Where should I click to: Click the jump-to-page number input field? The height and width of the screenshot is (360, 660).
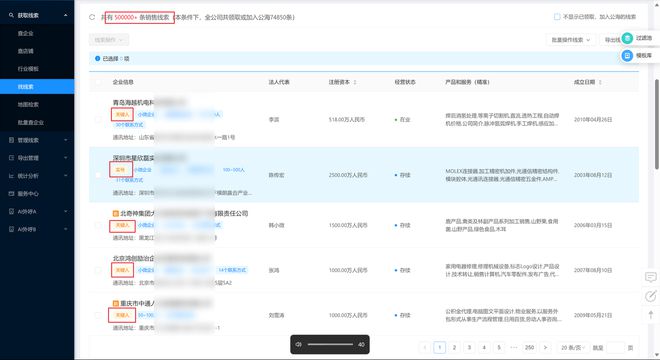[615, 347]
